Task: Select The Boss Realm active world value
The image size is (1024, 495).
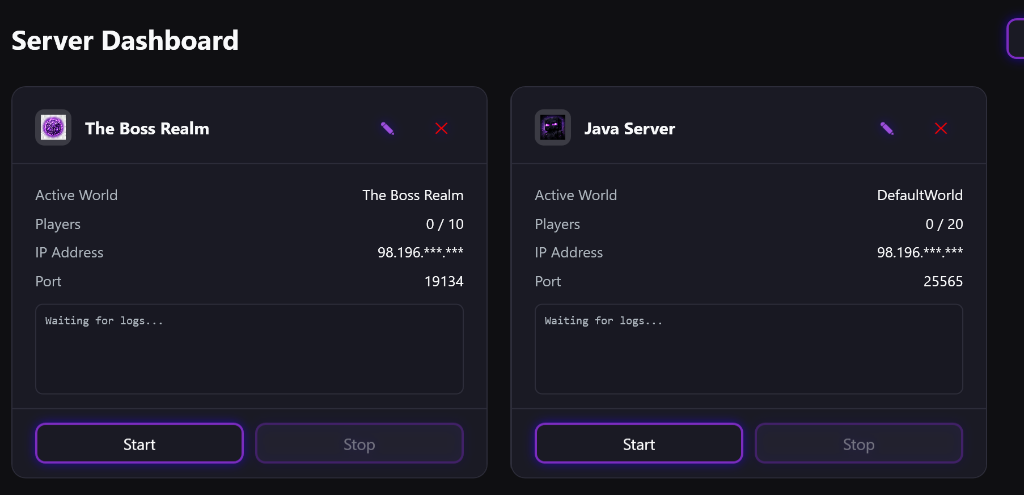Action: click(413, 195)
